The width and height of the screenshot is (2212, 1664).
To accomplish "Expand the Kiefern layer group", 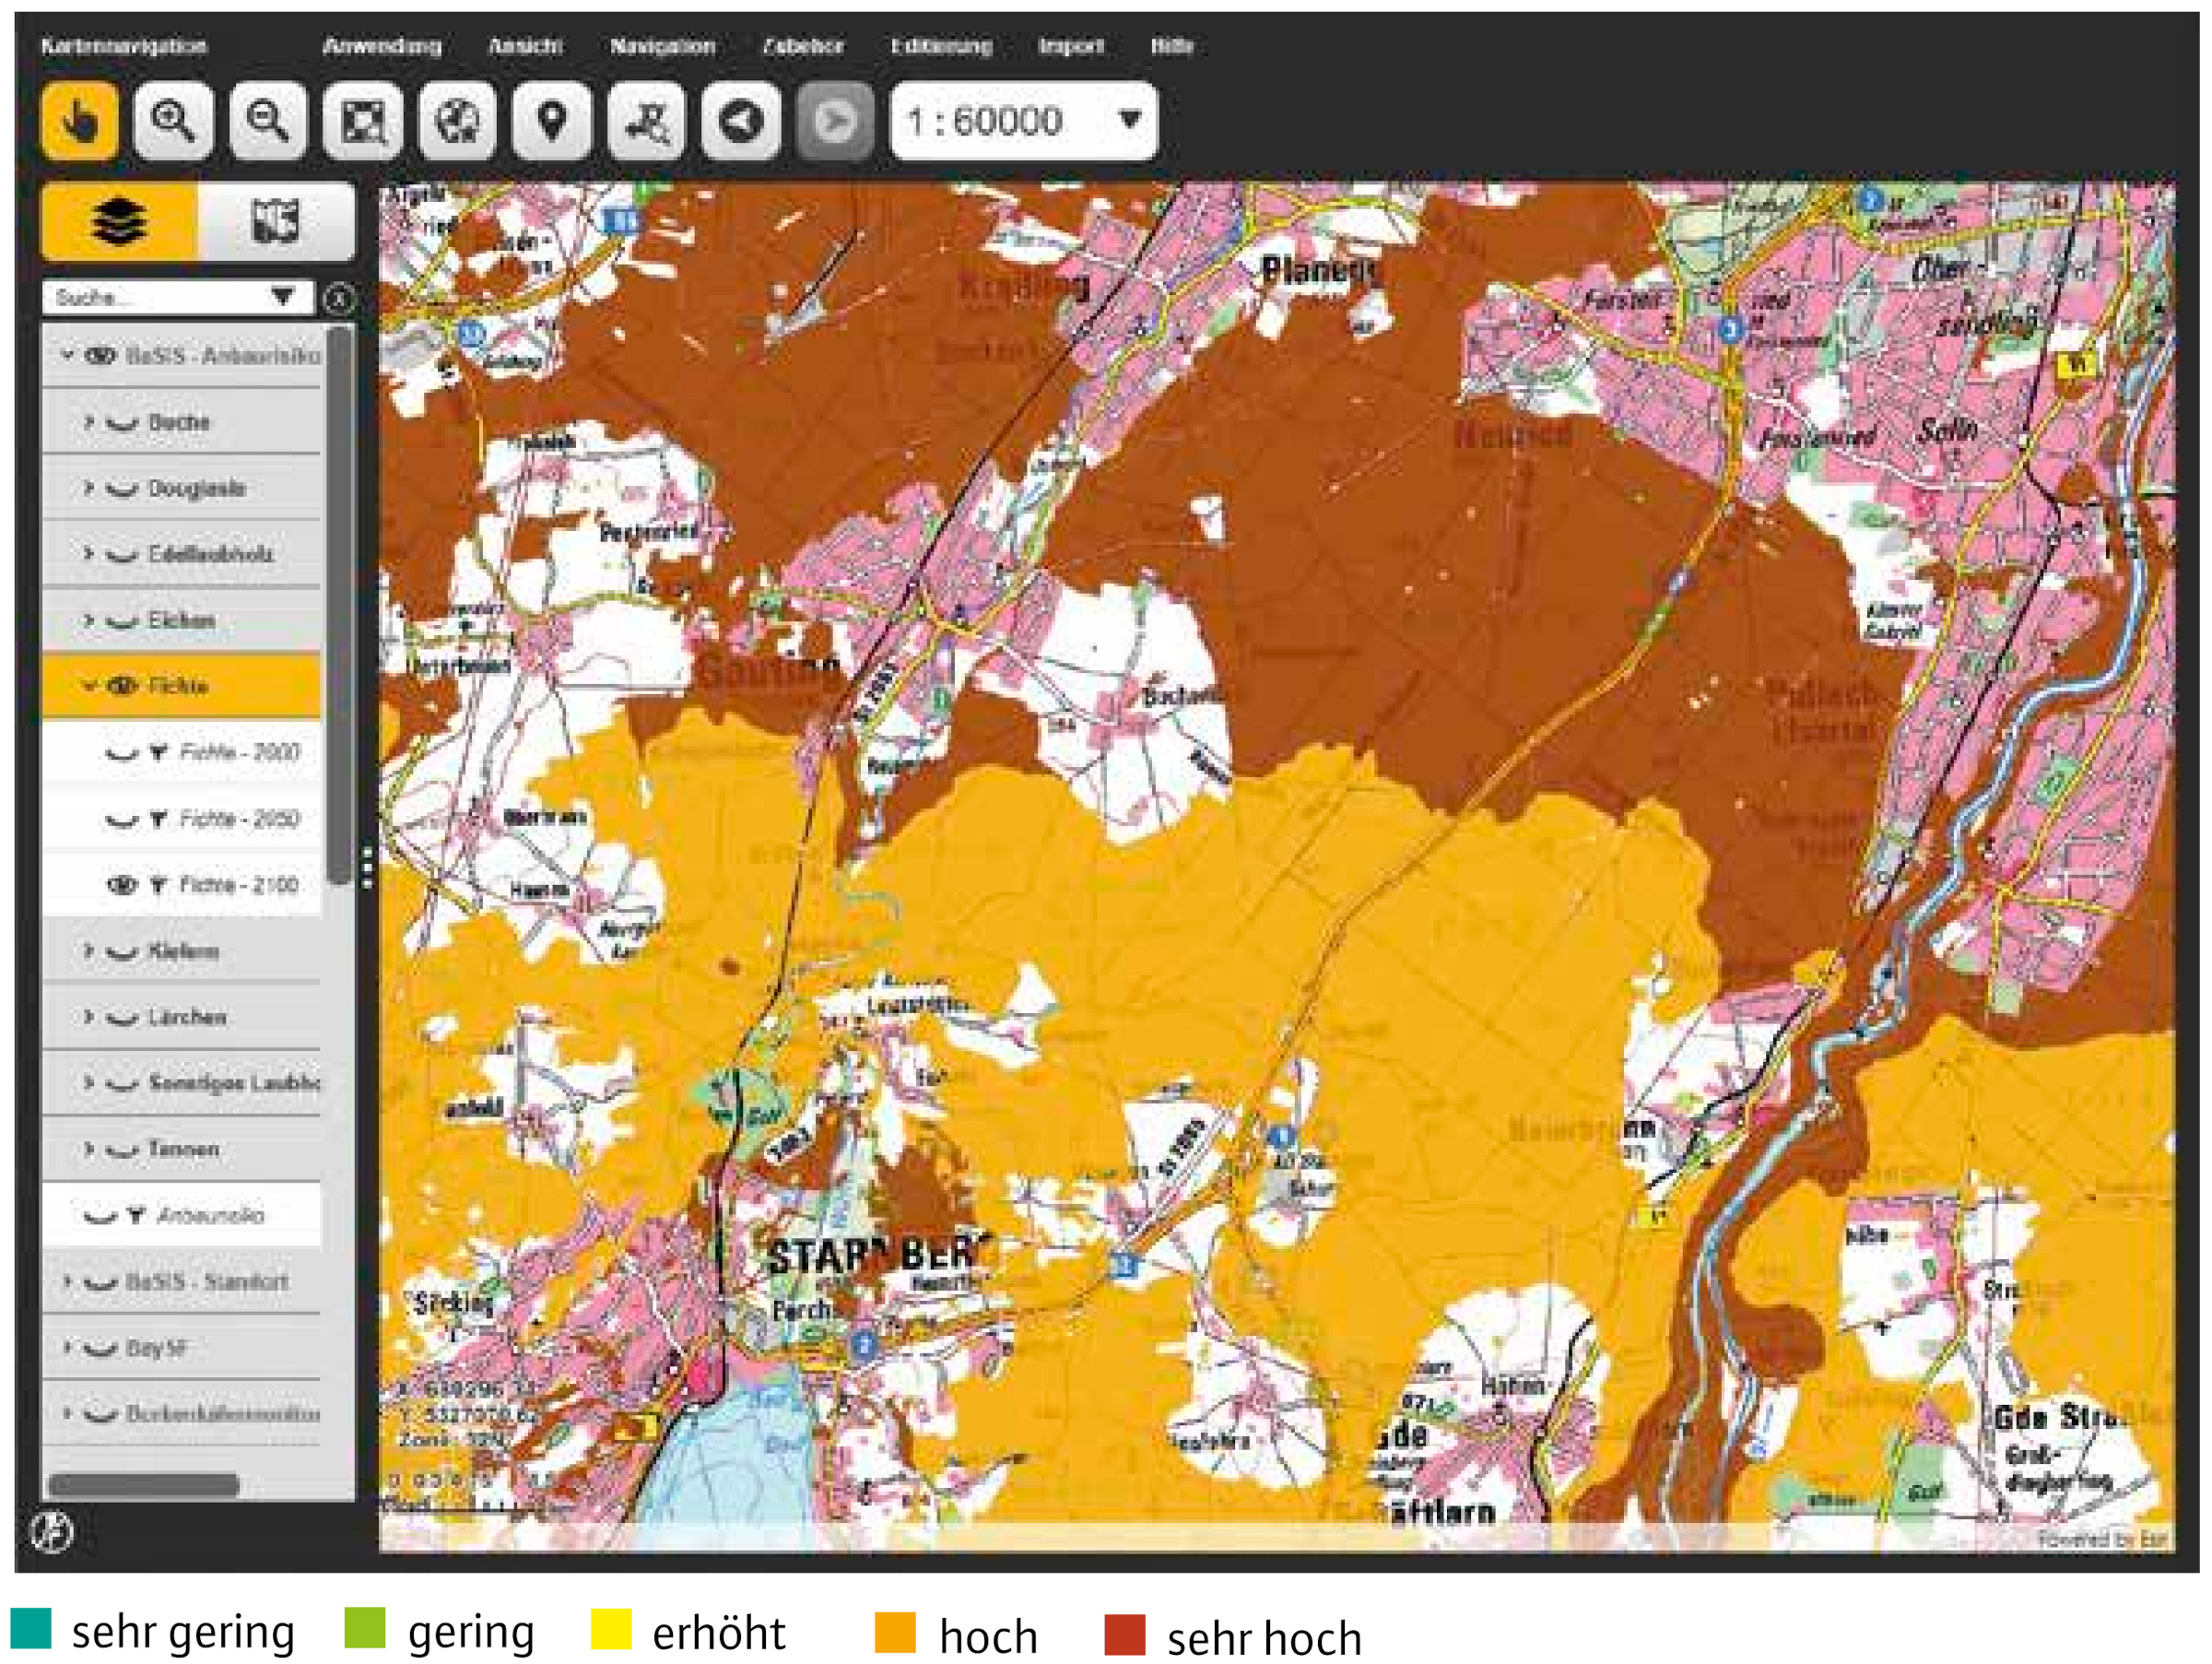I will [88, 951].
